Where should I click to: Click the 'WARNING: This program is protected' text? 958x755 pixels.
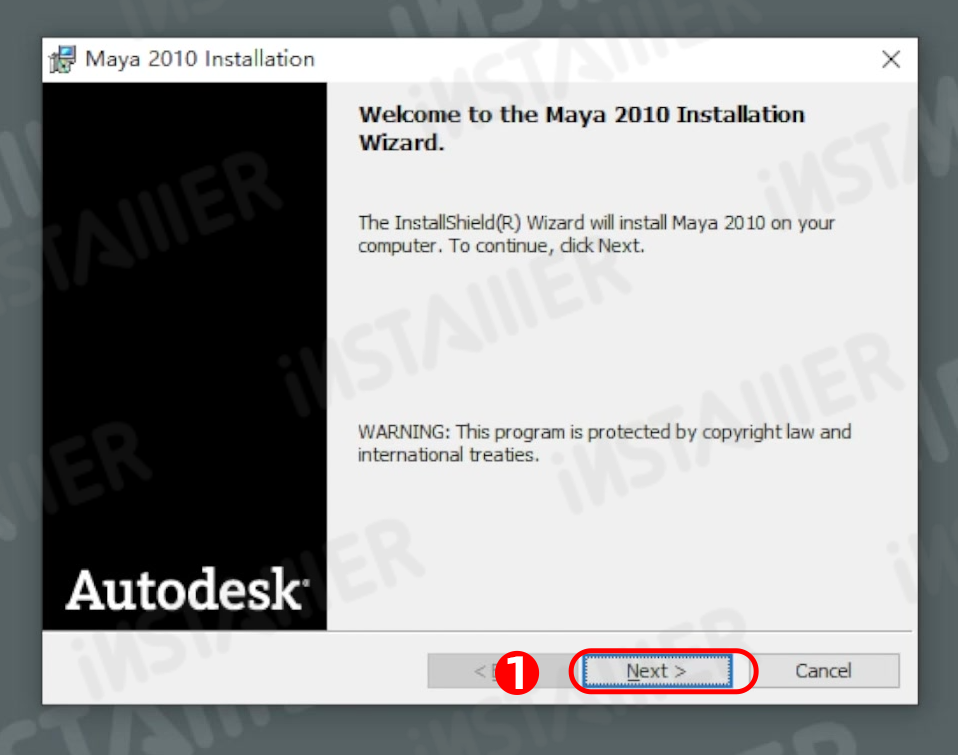tap(604, 443)
